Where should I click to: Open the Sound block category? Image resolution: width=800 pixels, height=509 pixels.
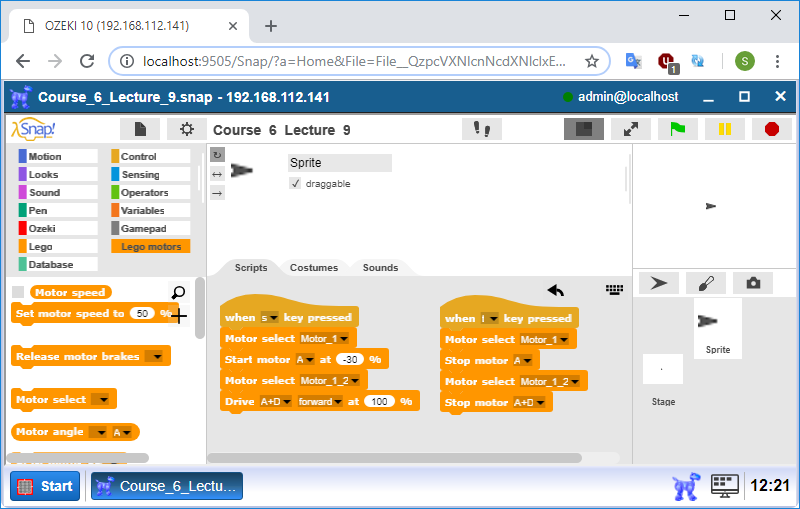point(58,192)
